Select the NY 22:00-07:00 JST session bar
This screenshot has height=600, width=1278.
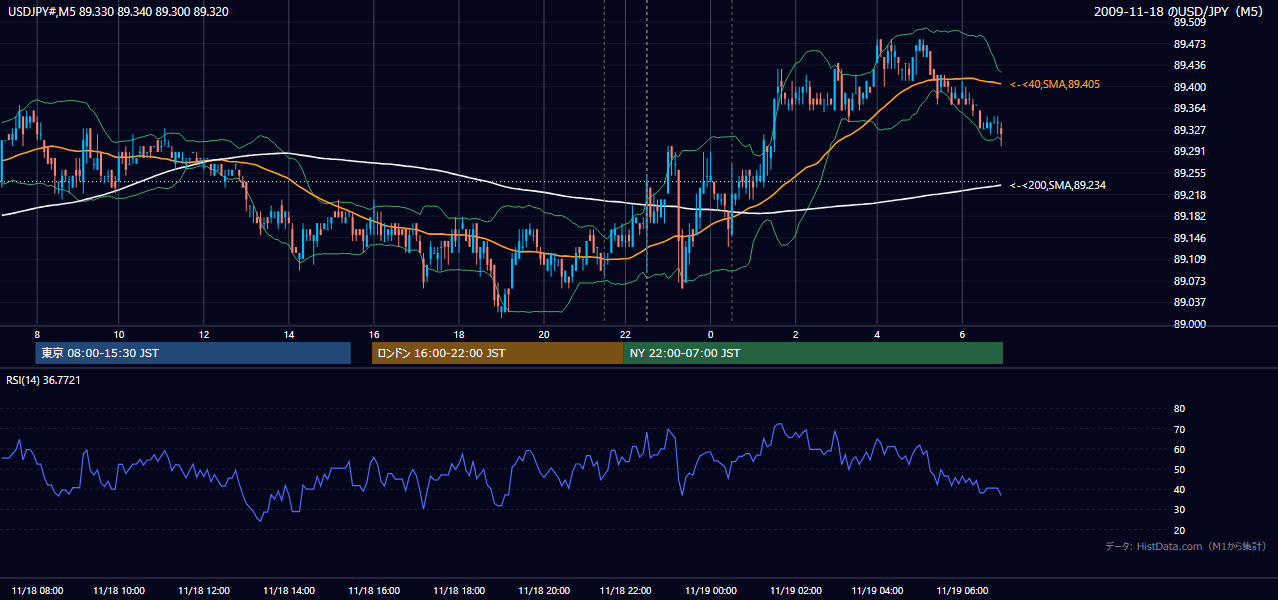[x=813, y=353]
